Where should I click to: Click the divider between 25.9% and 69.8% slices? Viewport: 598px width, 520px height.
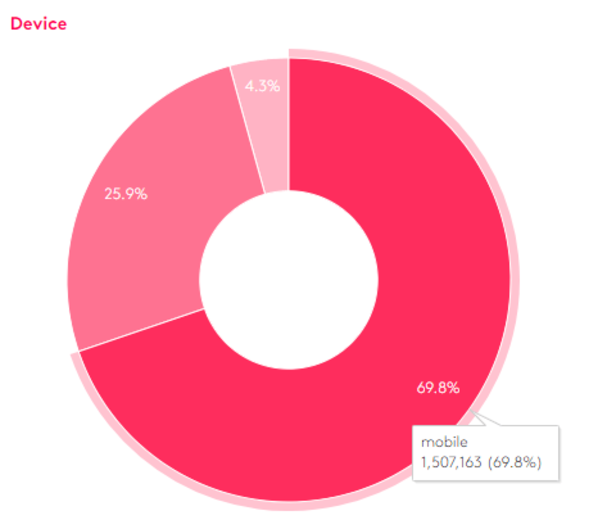pyautogui.click(x=141, y=330)
